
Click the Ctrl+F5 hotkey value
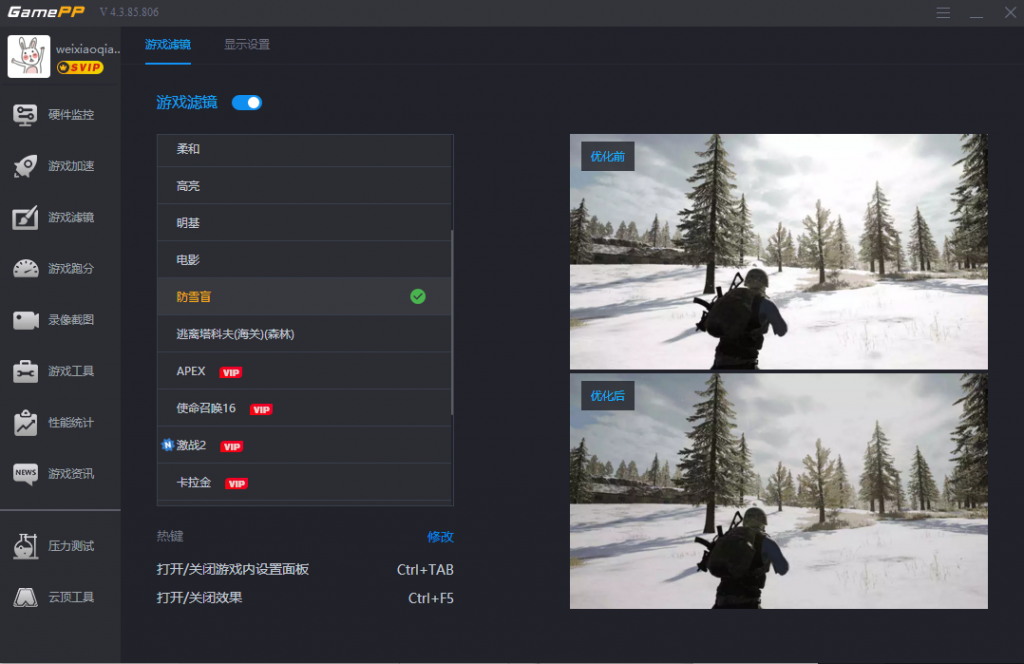tap(430, 598)
